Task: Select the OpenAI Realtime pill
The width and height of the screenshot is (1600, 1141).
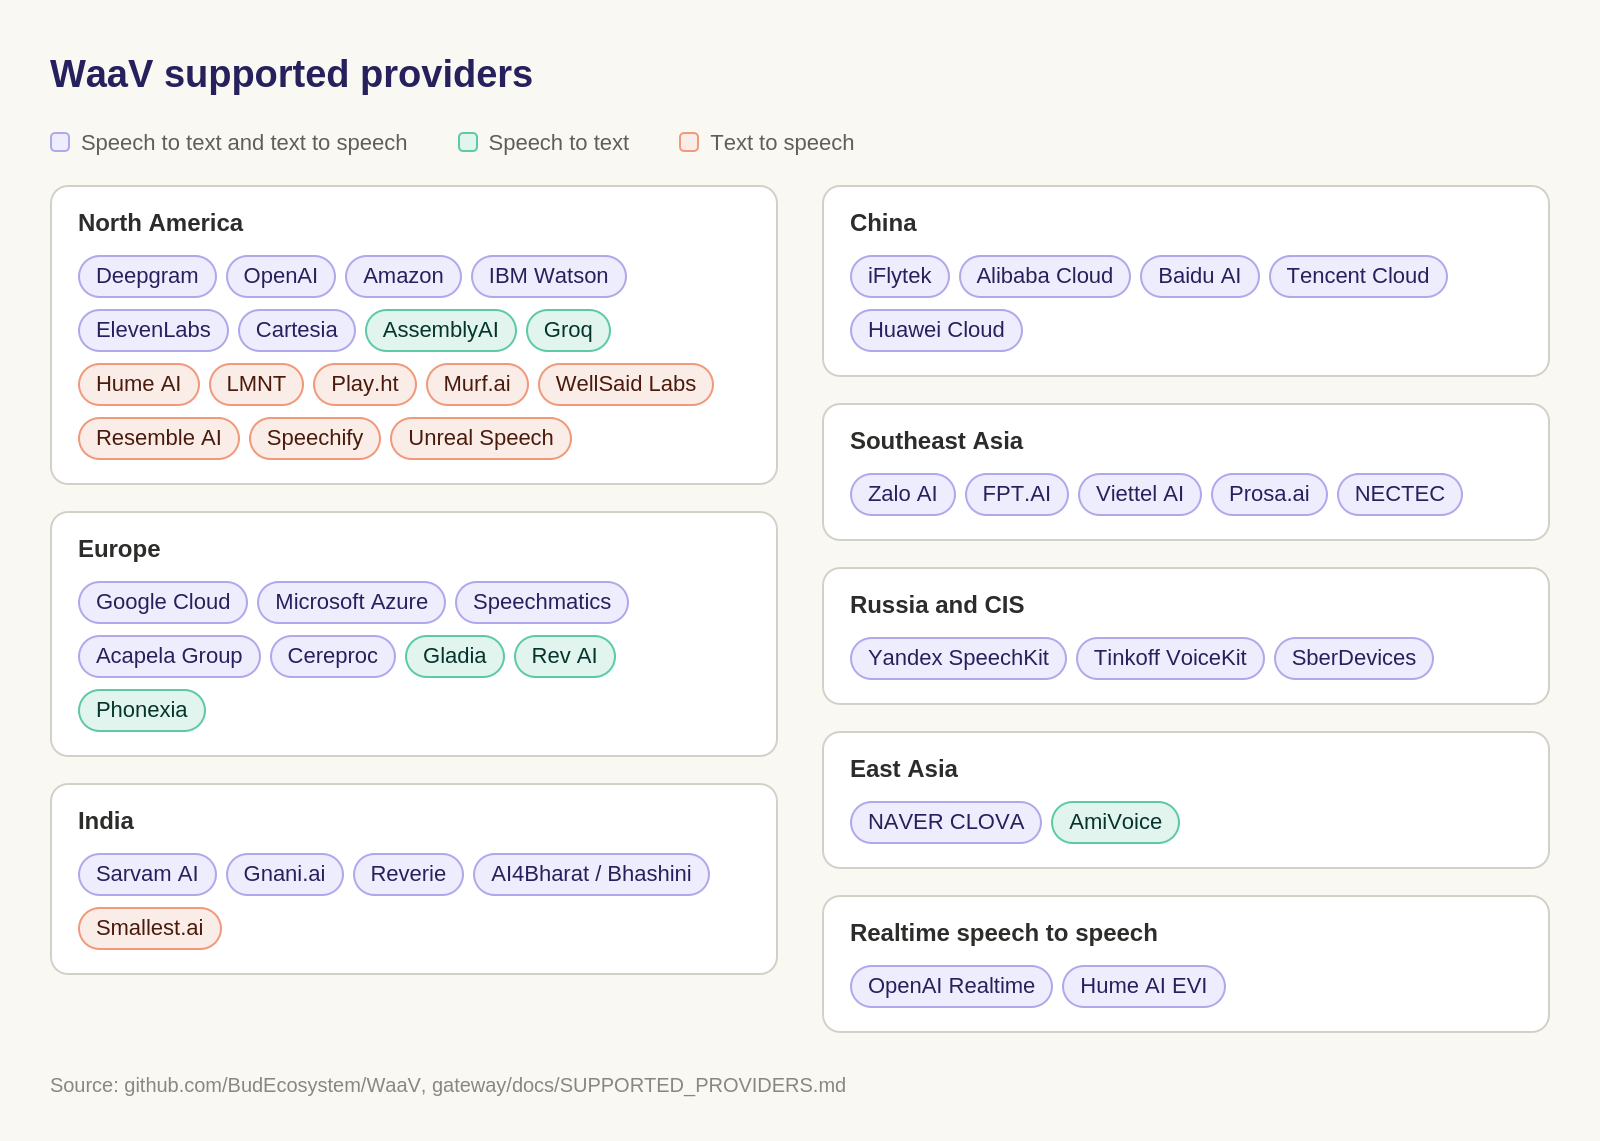Action: tap(951, 986)
